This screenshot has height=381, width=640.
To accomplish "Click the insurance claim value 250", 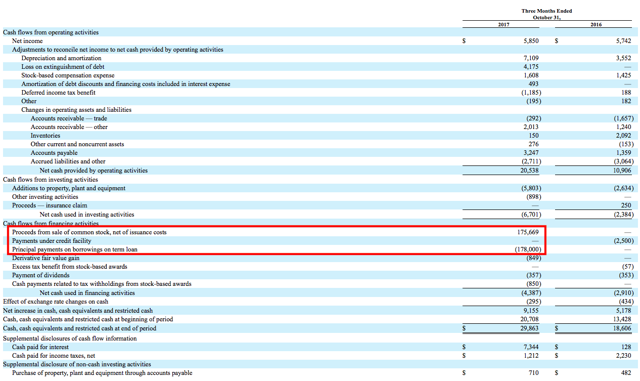I will (626, 206).
